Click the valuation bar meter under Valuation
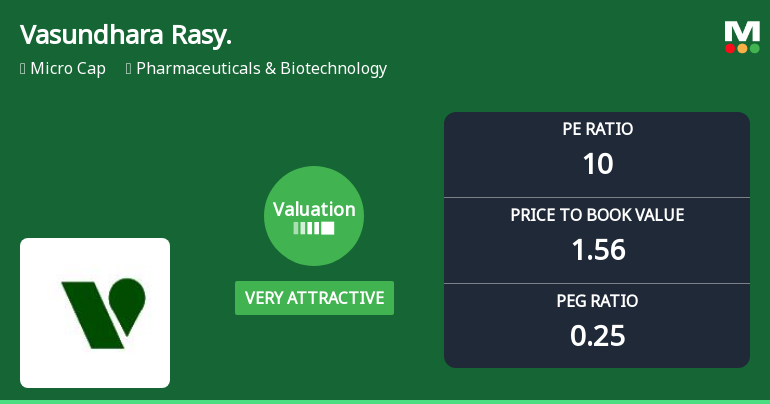Screen dimensions: 770x404 [x=314, y=228]
